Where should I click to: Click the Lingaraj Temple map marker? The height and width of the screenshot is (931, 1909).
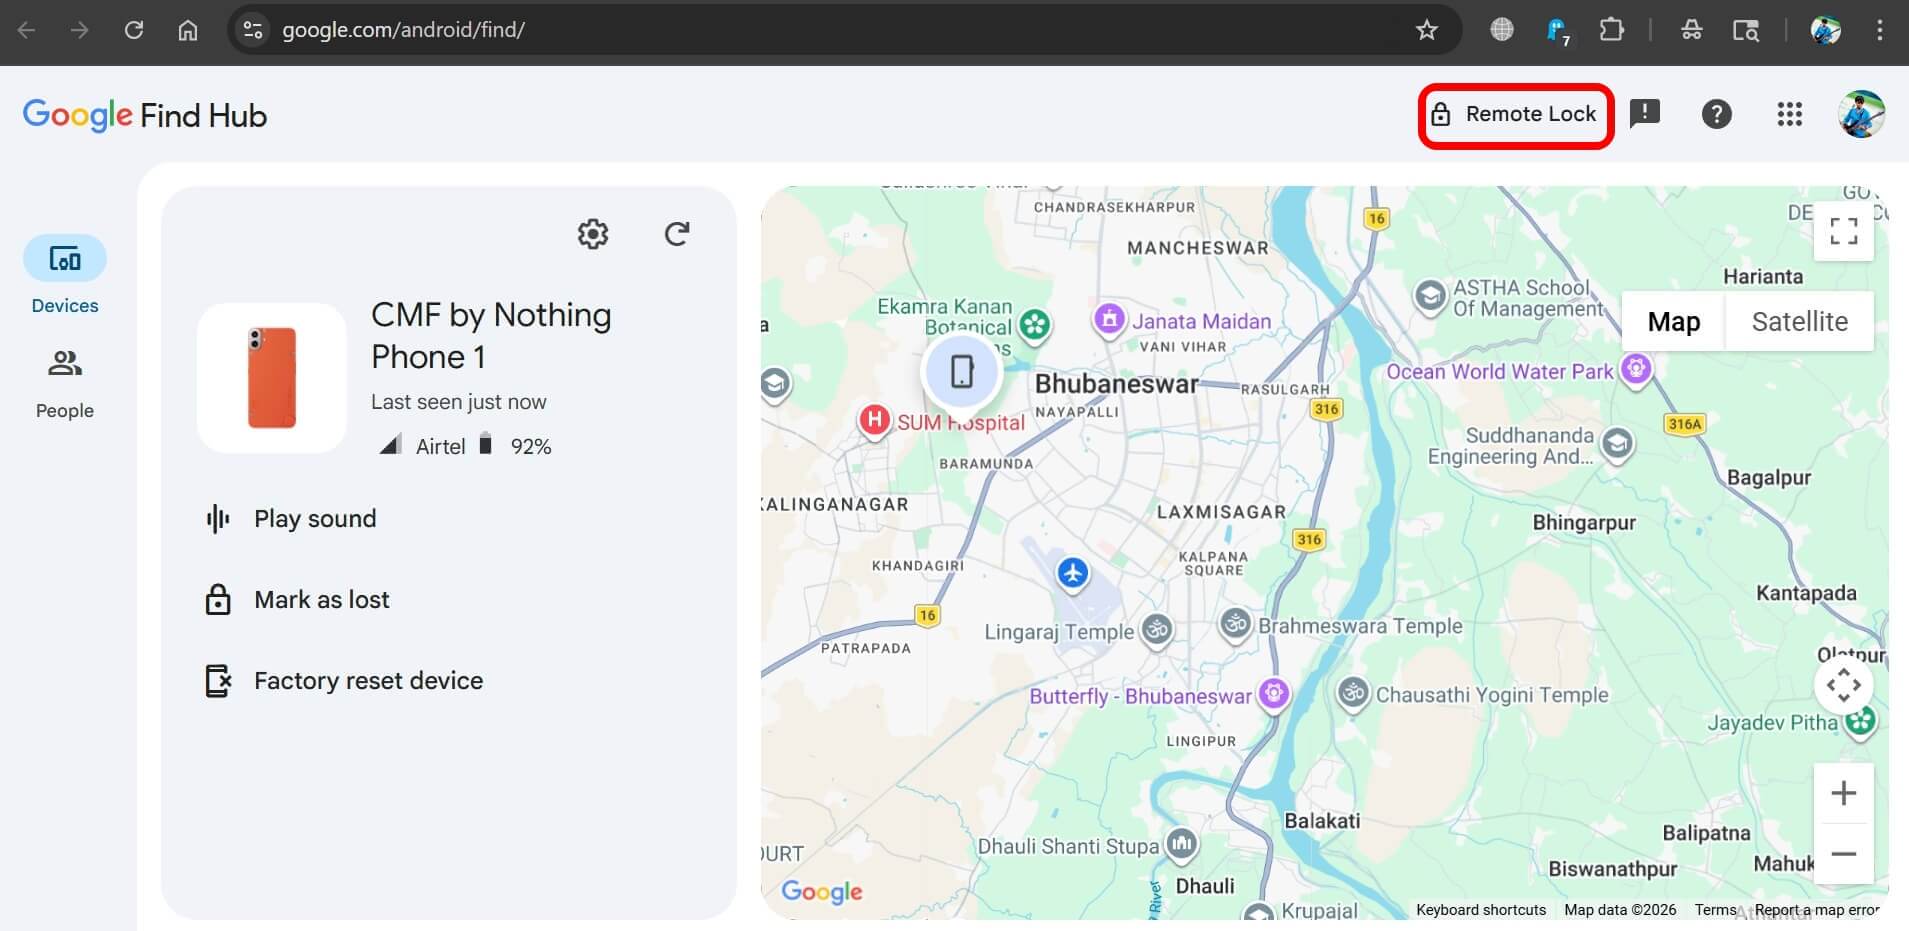pyautogui.click(x=1157, y=630)
